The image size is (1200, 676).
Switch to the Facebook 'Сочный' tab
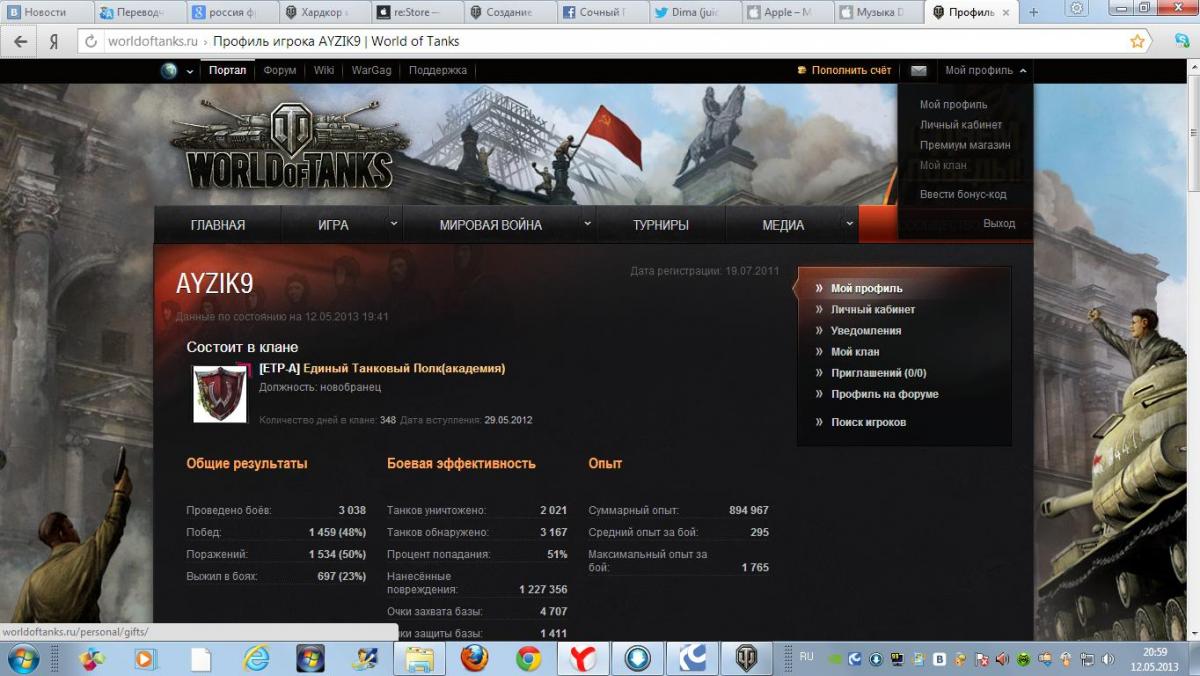coord(603,13)
